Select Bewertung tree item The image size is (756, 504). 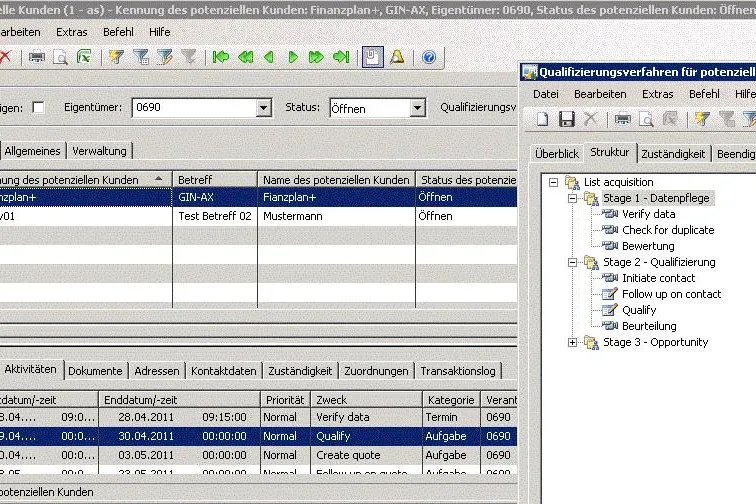tap(648, 246)
